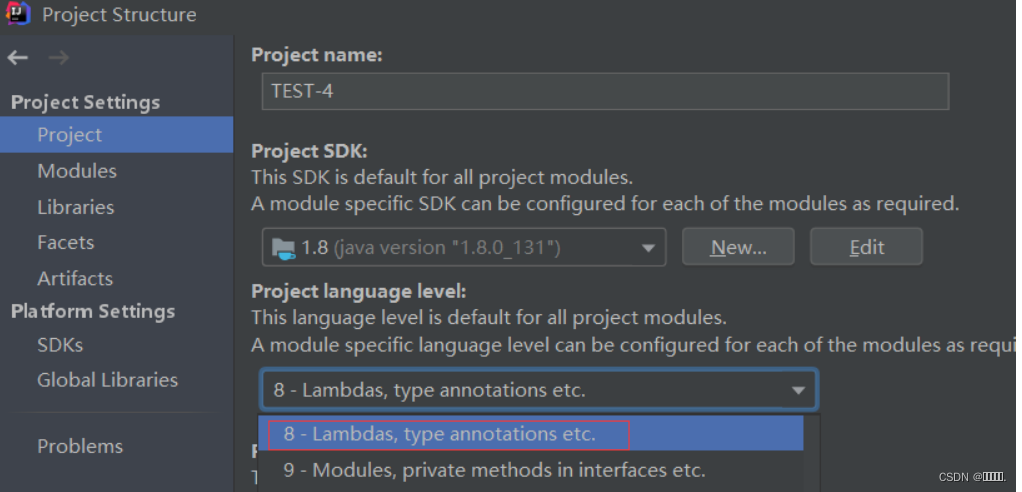Select language level 8 Lambdas option

point(440,434)
